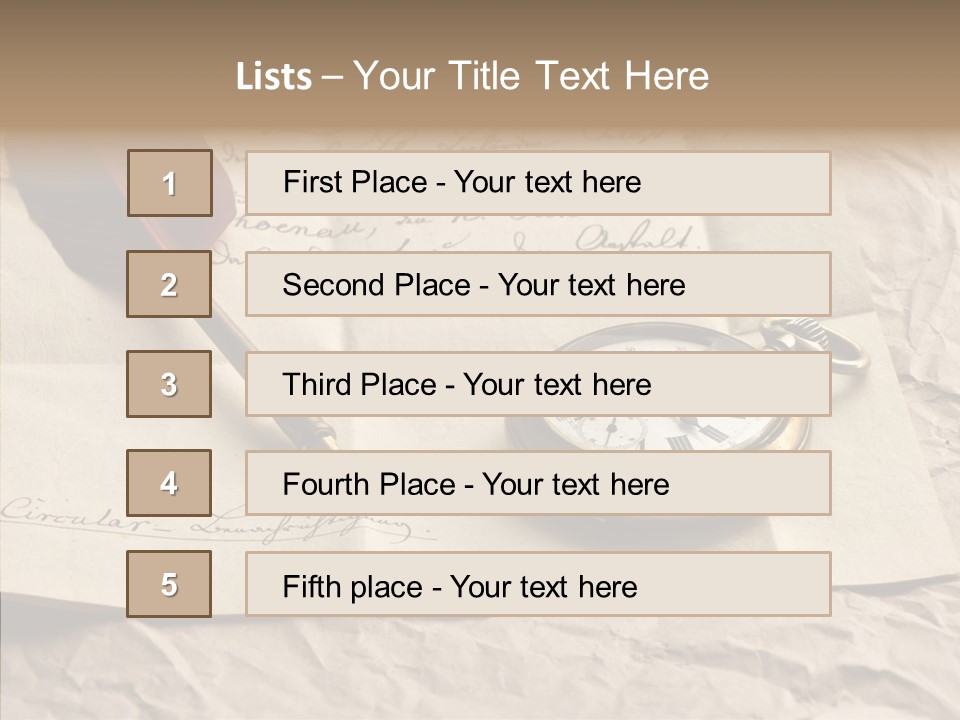Viewport: 960px width, 720px height.
Task: Click the words Fifth place
Action: [353, 587]
